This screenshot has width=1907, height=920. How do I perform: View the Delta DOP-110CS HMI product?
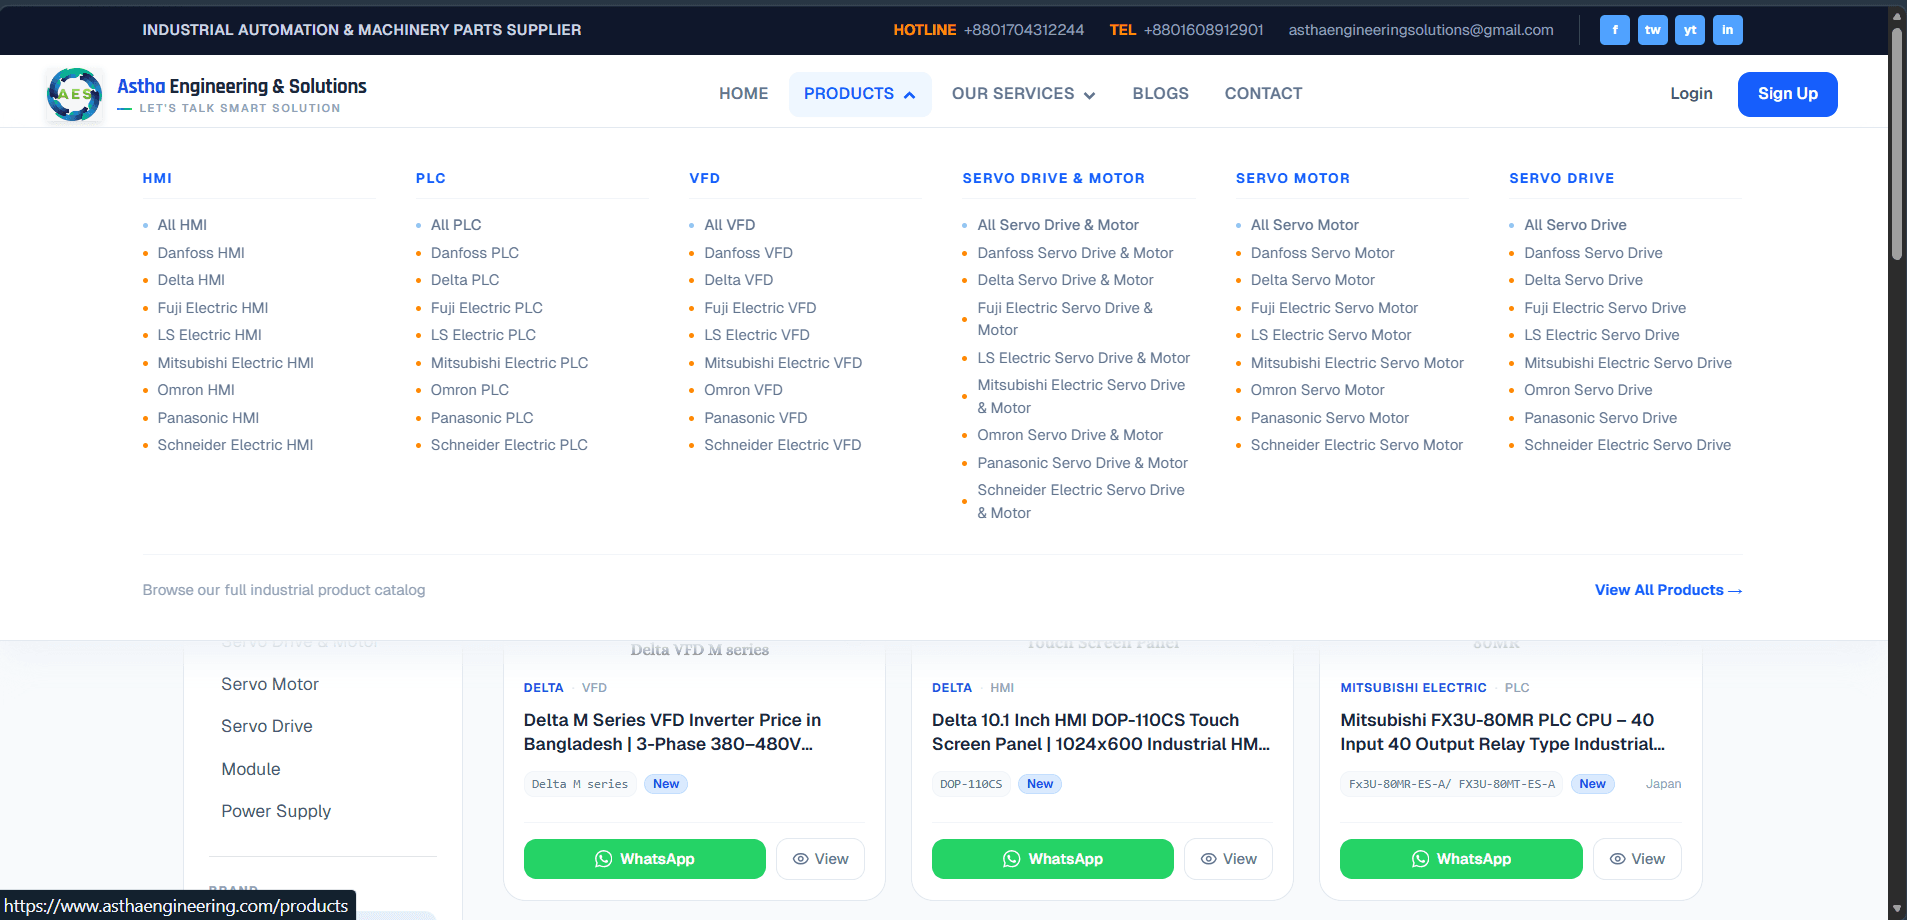click(1228, 859)
